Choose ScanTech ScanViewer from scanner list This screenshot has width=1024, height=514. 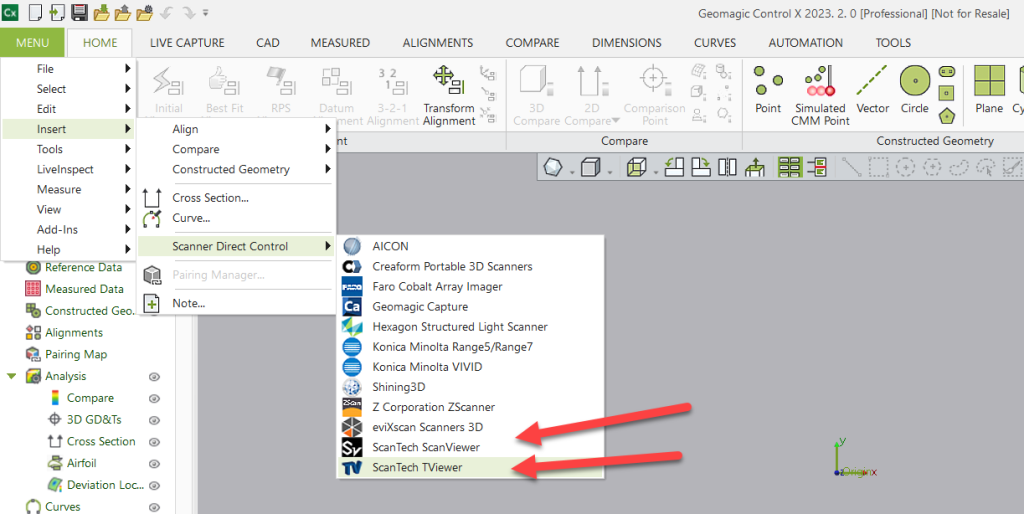(x=470, y=447)
